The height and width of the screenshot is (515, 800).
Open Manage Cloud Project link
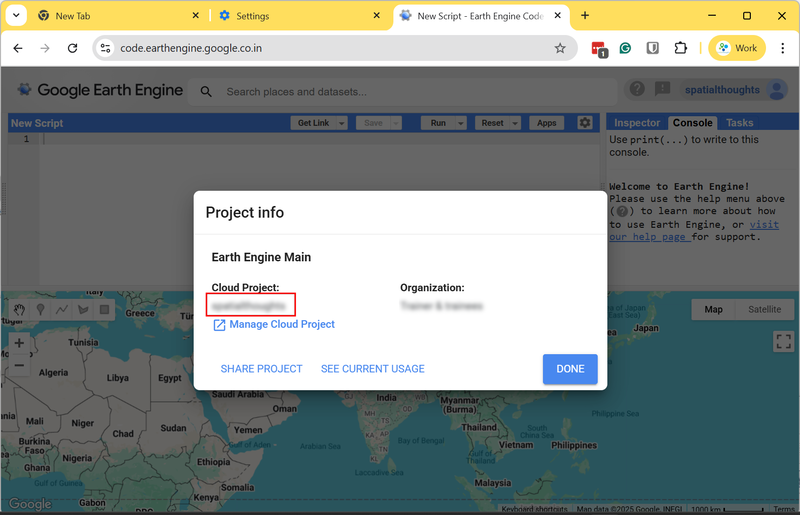click(274, 325)
